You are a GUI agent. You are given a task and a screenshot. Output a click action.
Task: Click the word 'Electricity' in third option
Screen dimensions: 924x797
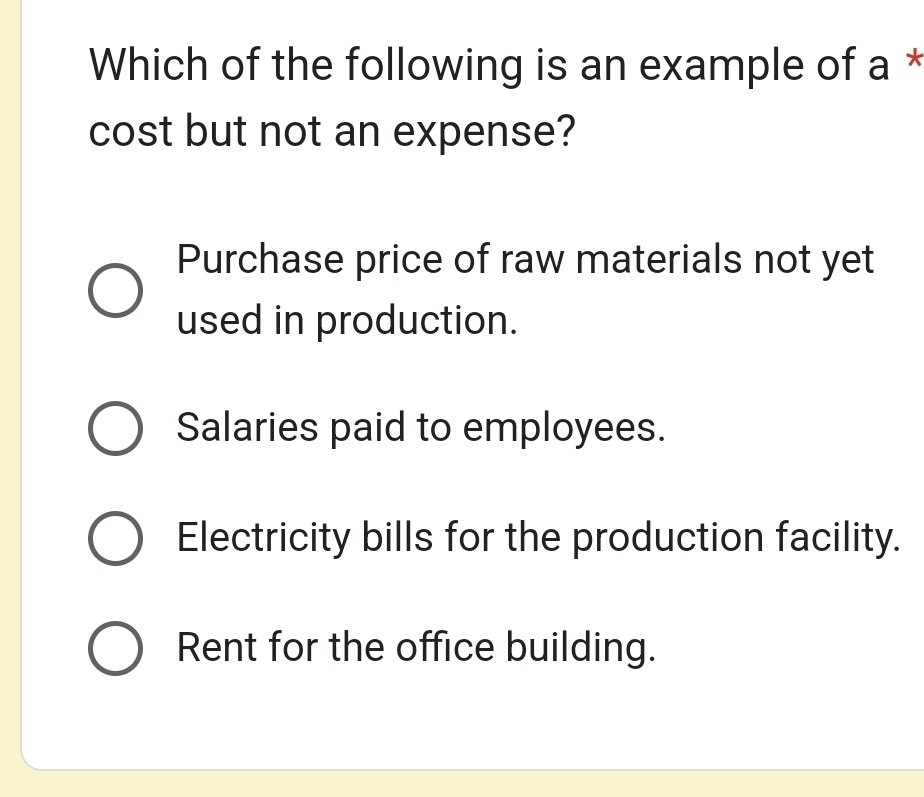click(x=264, y=538)
